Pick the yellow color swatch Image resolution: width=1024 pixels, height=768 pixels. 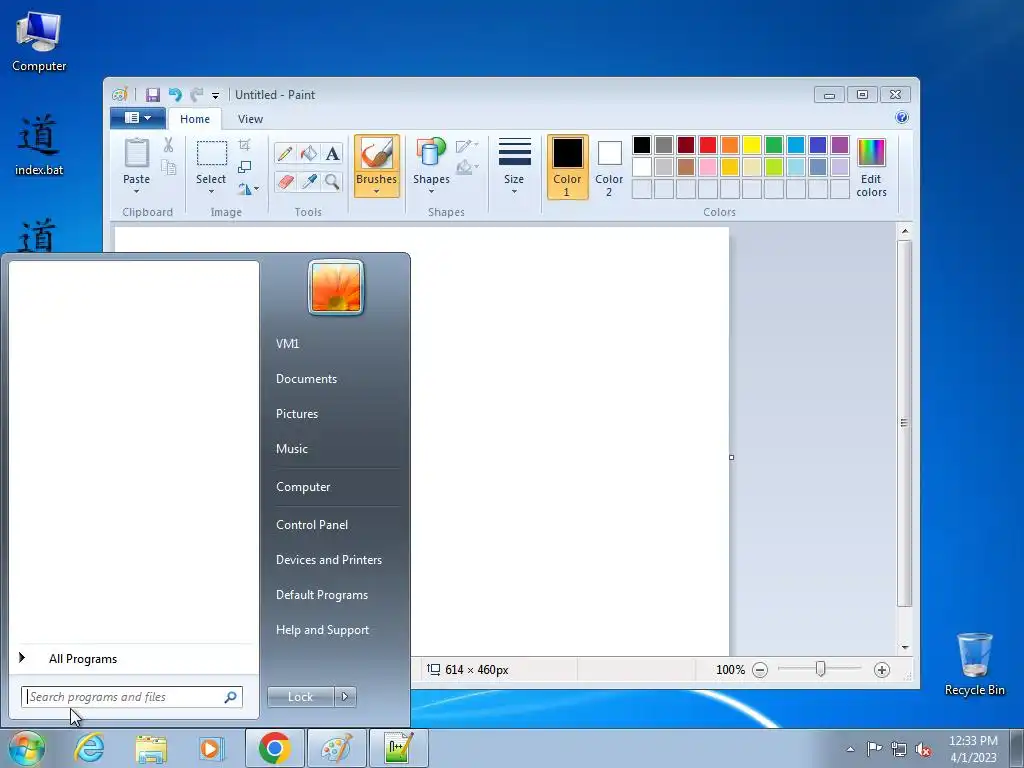point(752,145)
